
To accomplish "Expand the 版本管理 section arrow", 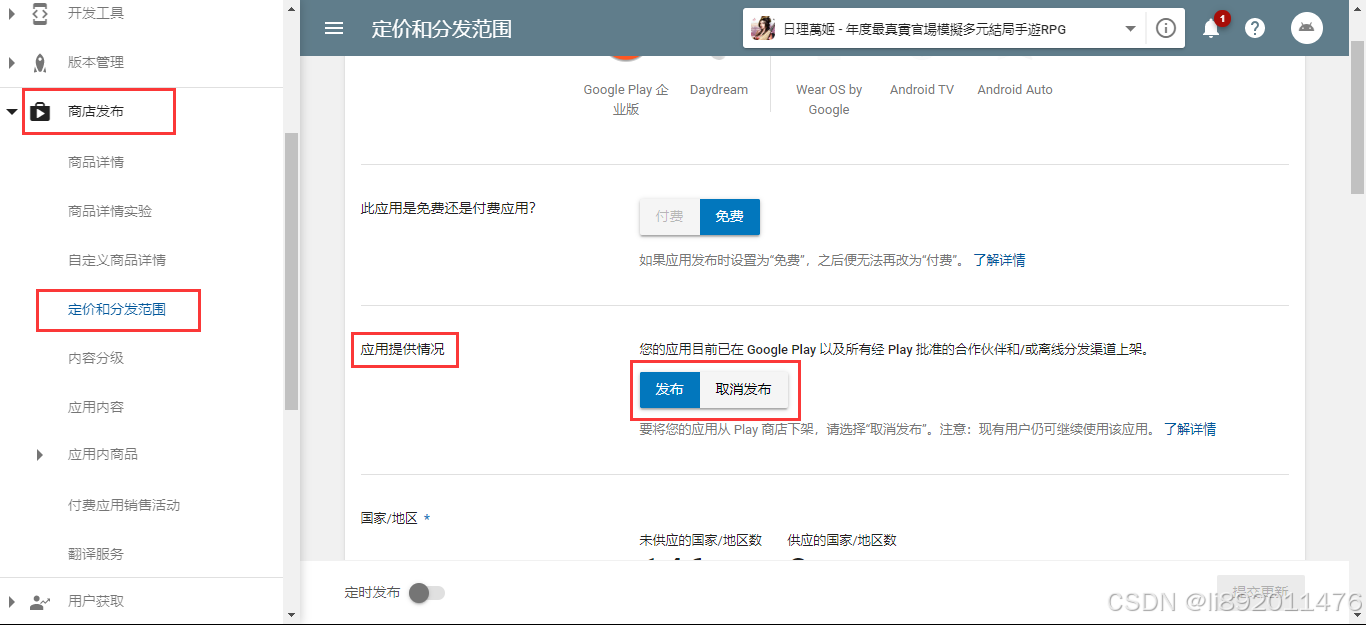I will 12,62.
